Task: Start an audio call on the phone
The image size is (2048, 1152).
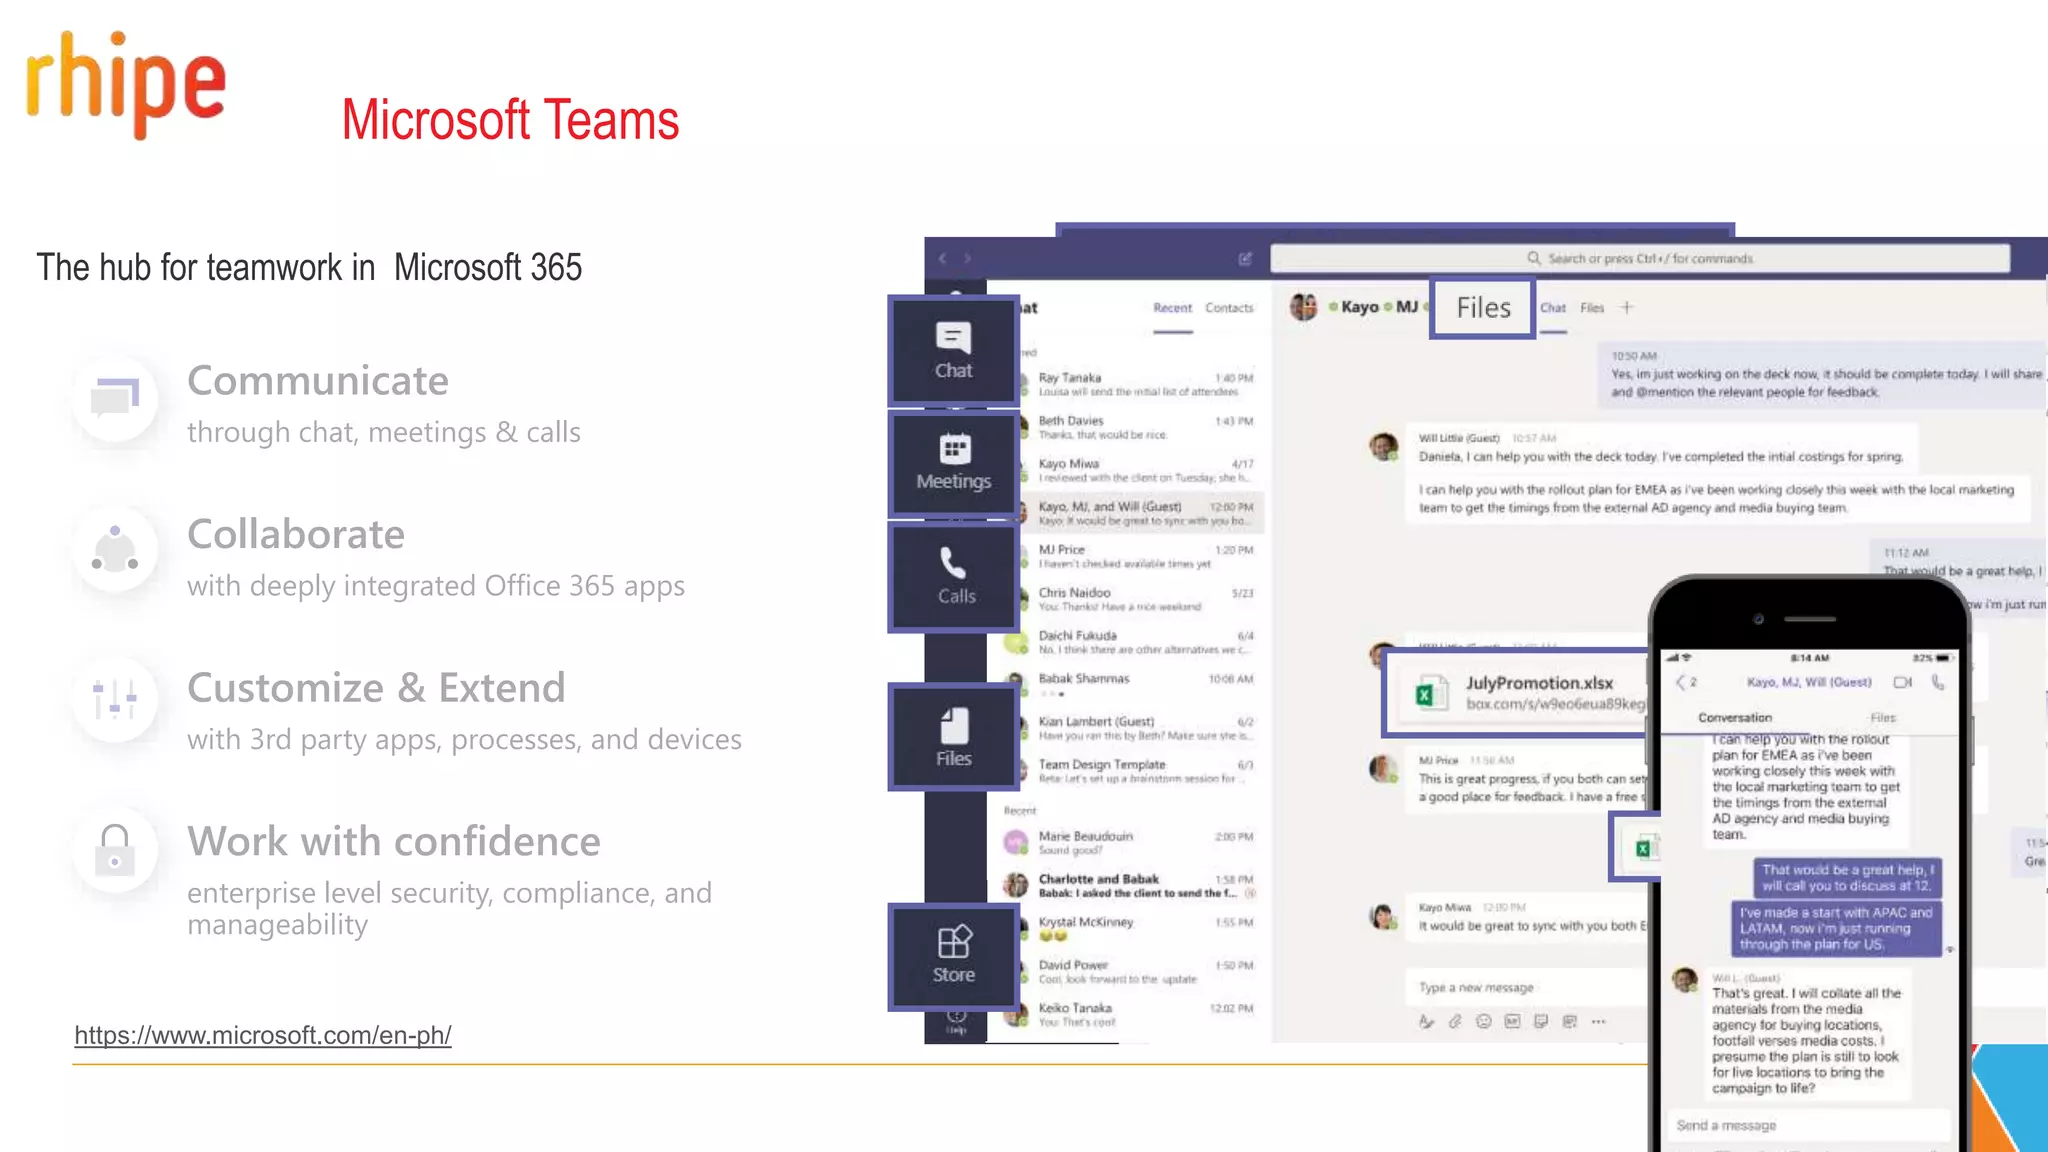Action: click(1938, 682)
